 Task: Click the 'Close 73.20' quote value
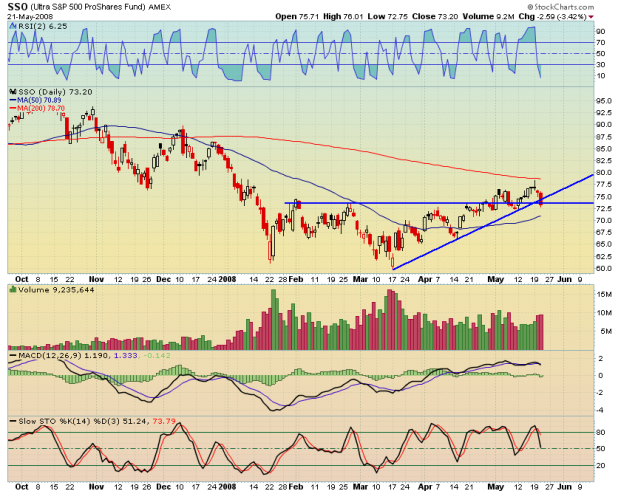coord(435,17)
